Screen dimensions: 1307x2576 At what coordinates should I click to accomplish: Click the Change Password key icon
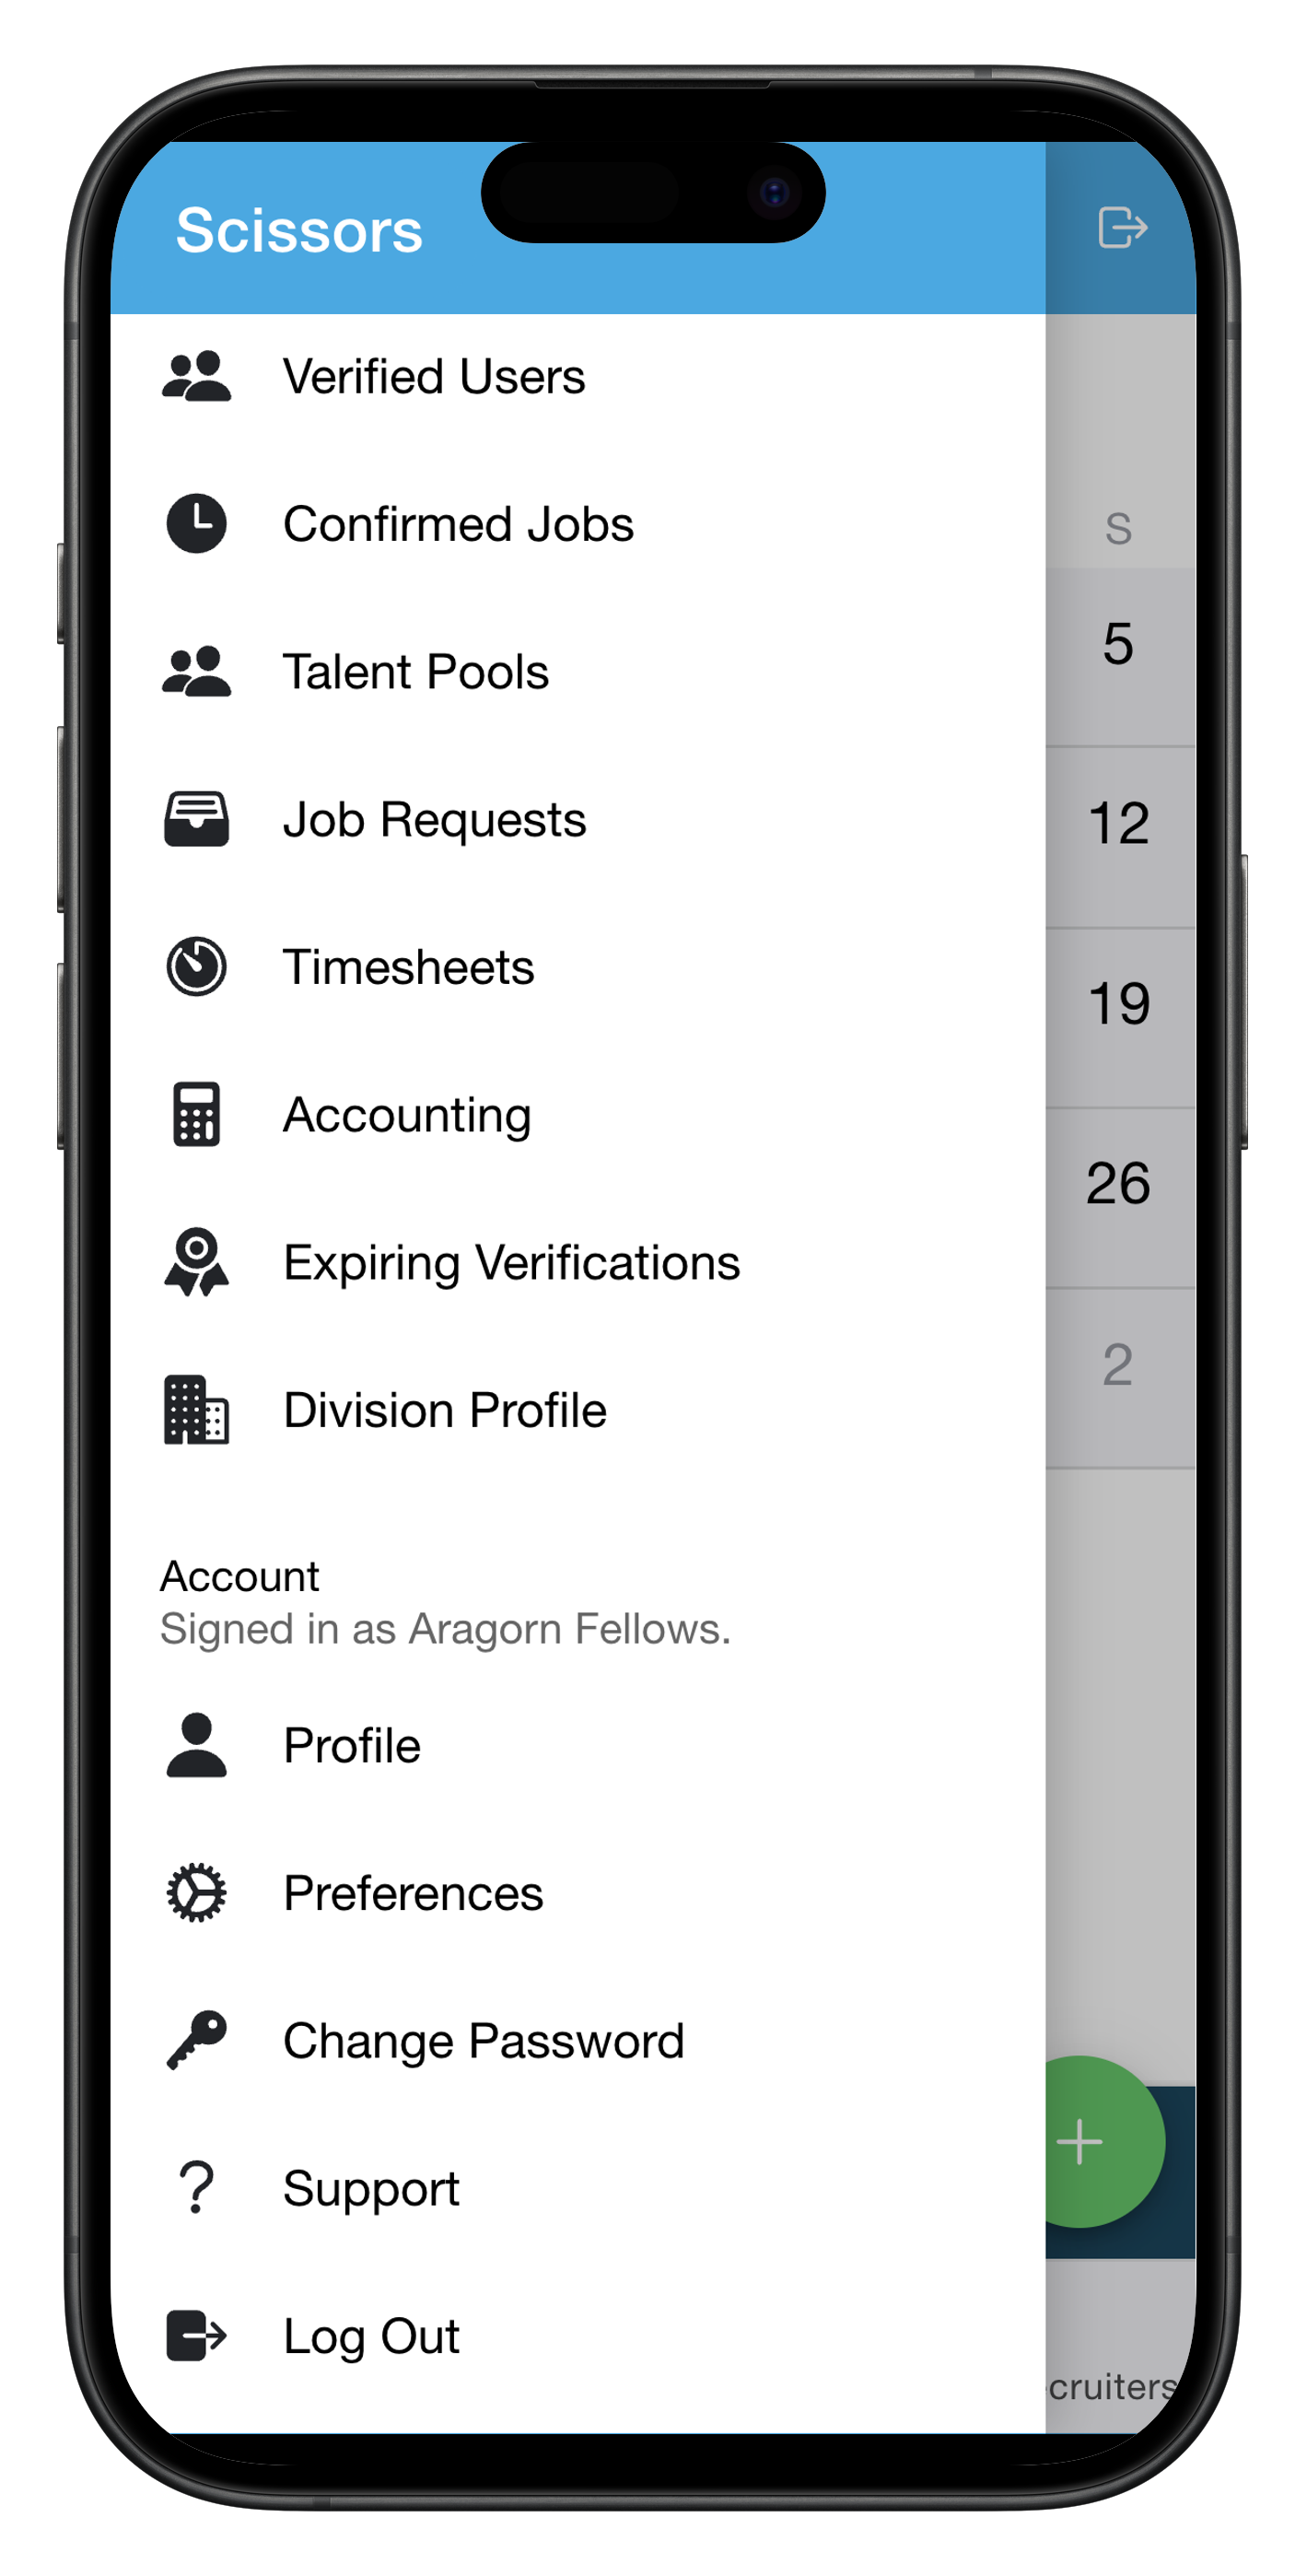tap(196, 2040)
